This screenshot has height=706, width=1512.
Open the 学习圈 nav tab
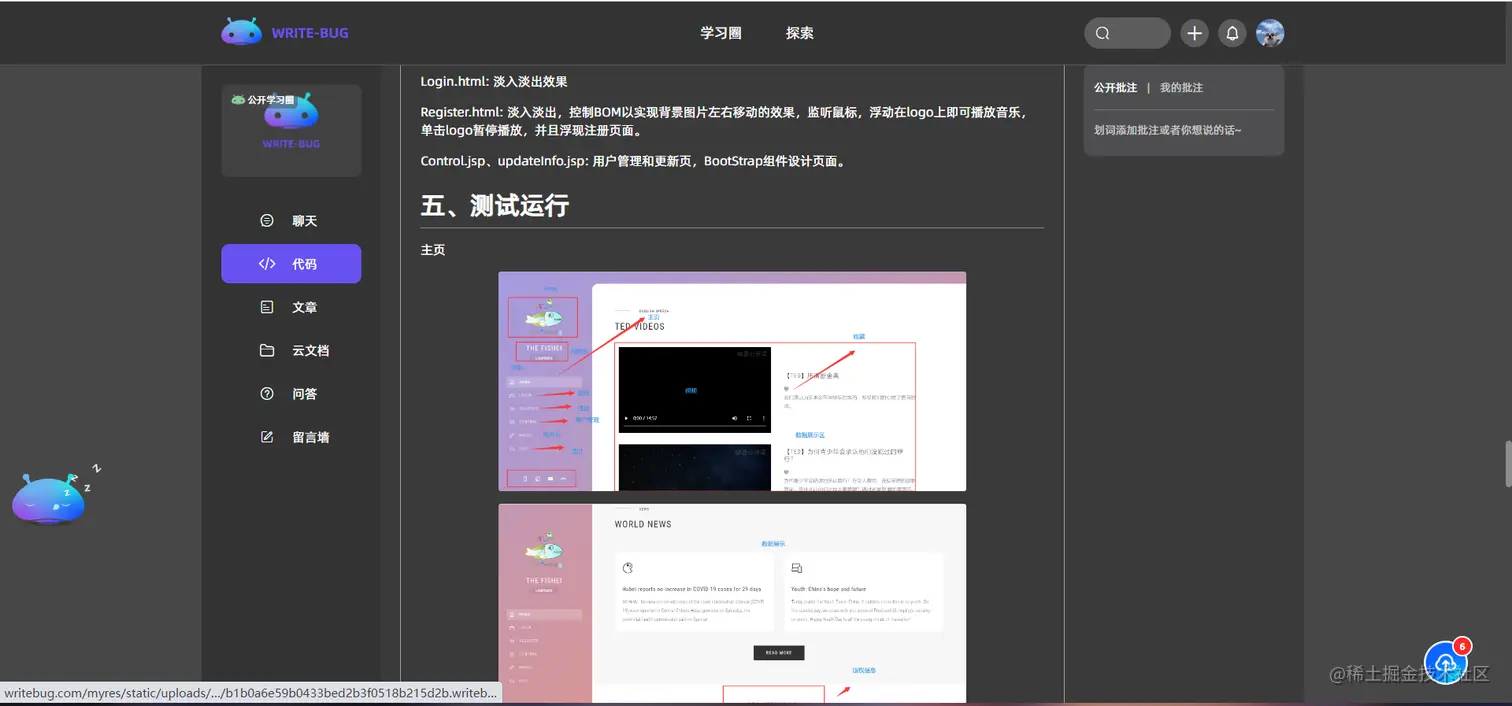pos(721,33)
